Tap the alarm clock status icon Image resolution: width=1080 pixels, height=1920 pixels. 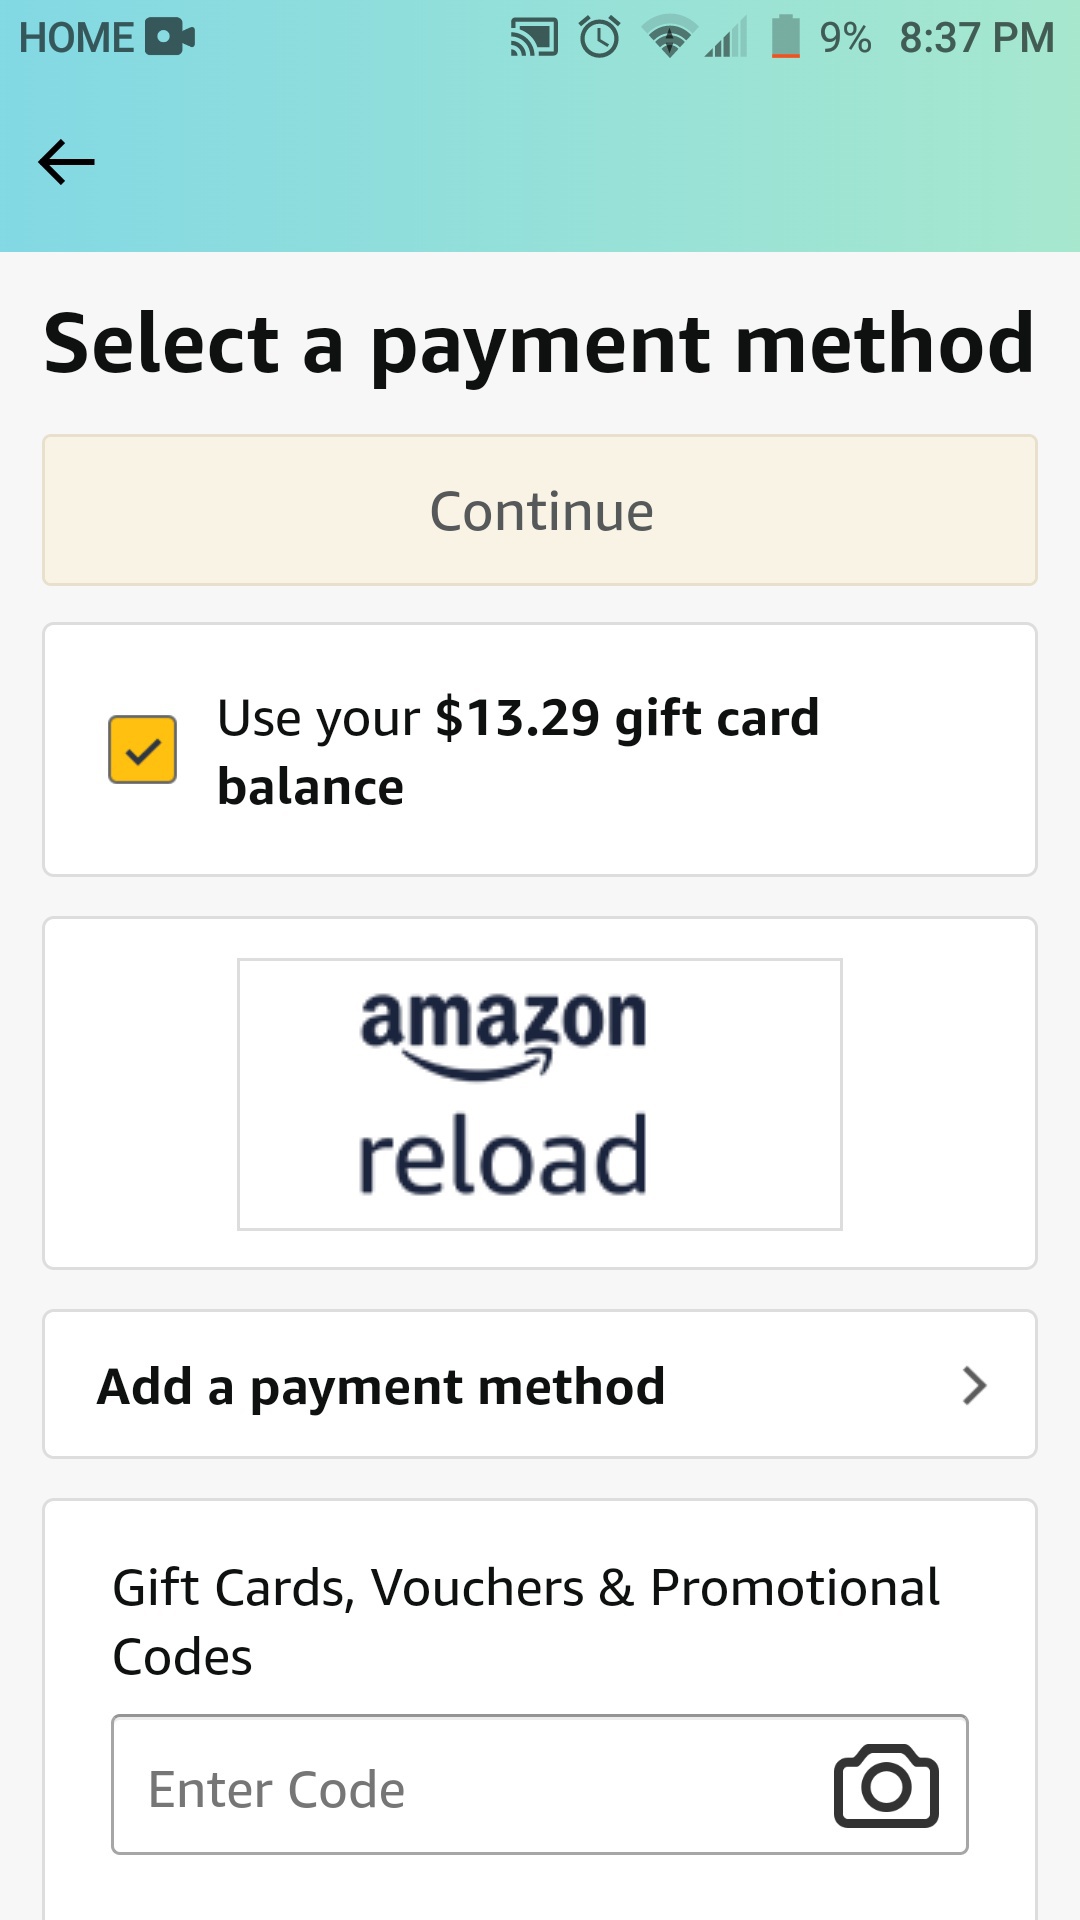tap(600, 38)
